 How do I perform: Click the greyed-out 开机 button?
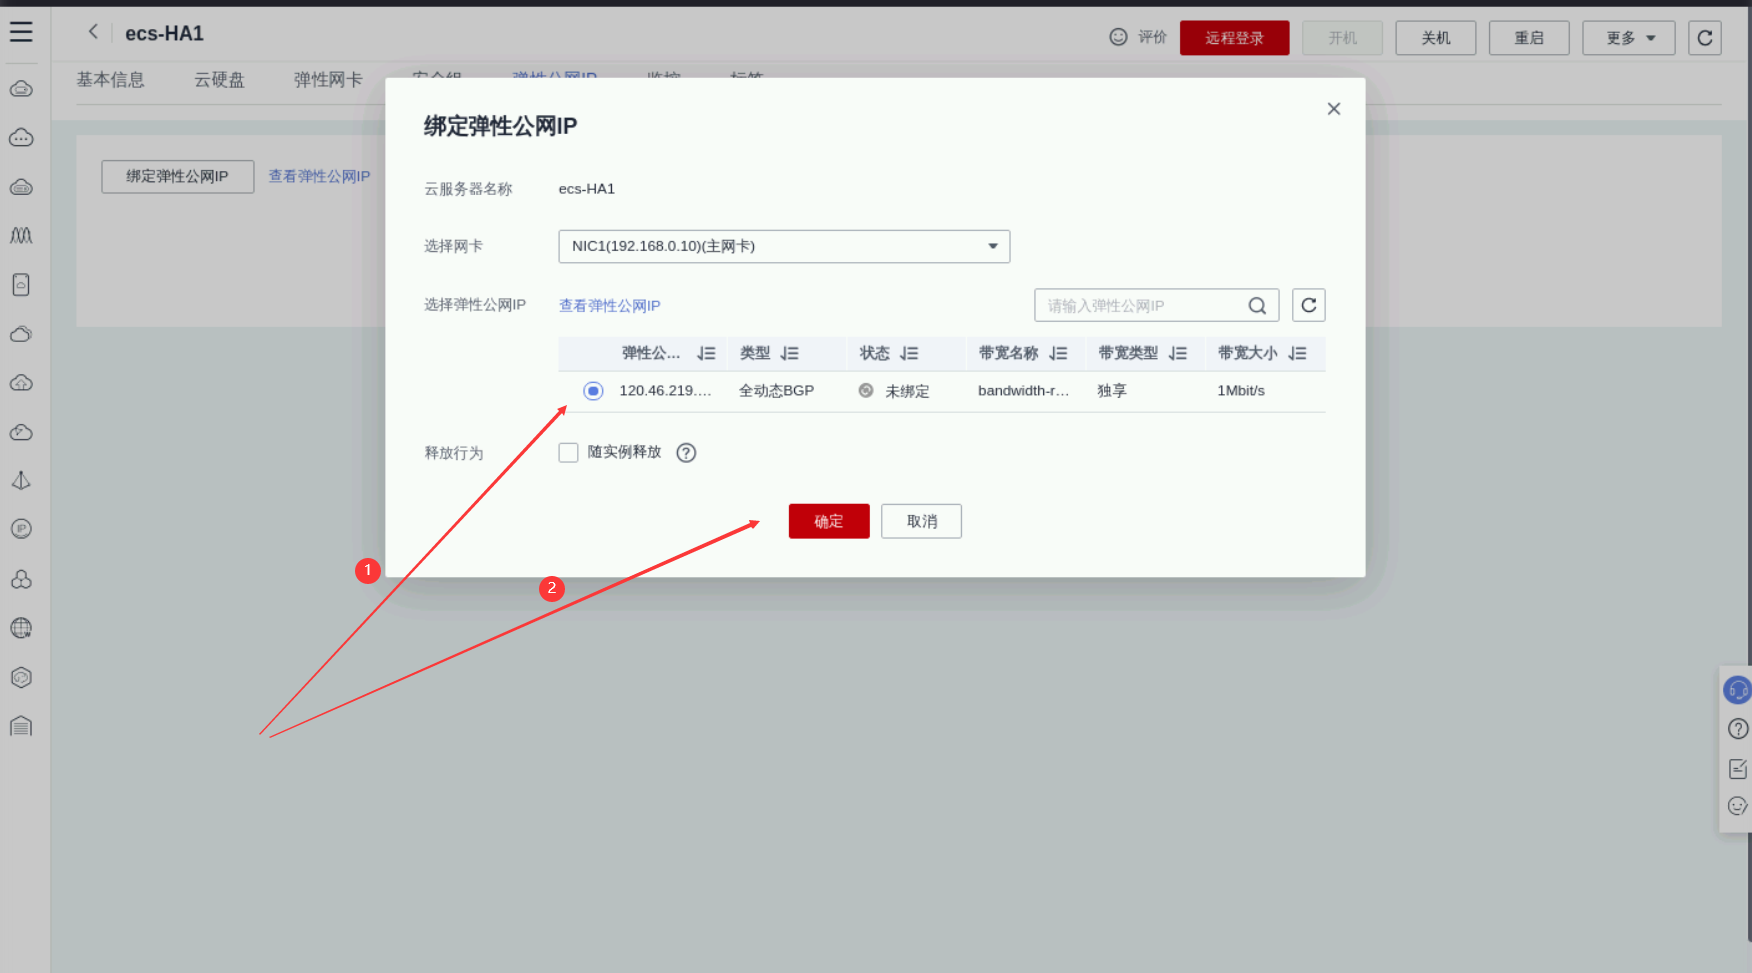click(x=1342, y=38)
